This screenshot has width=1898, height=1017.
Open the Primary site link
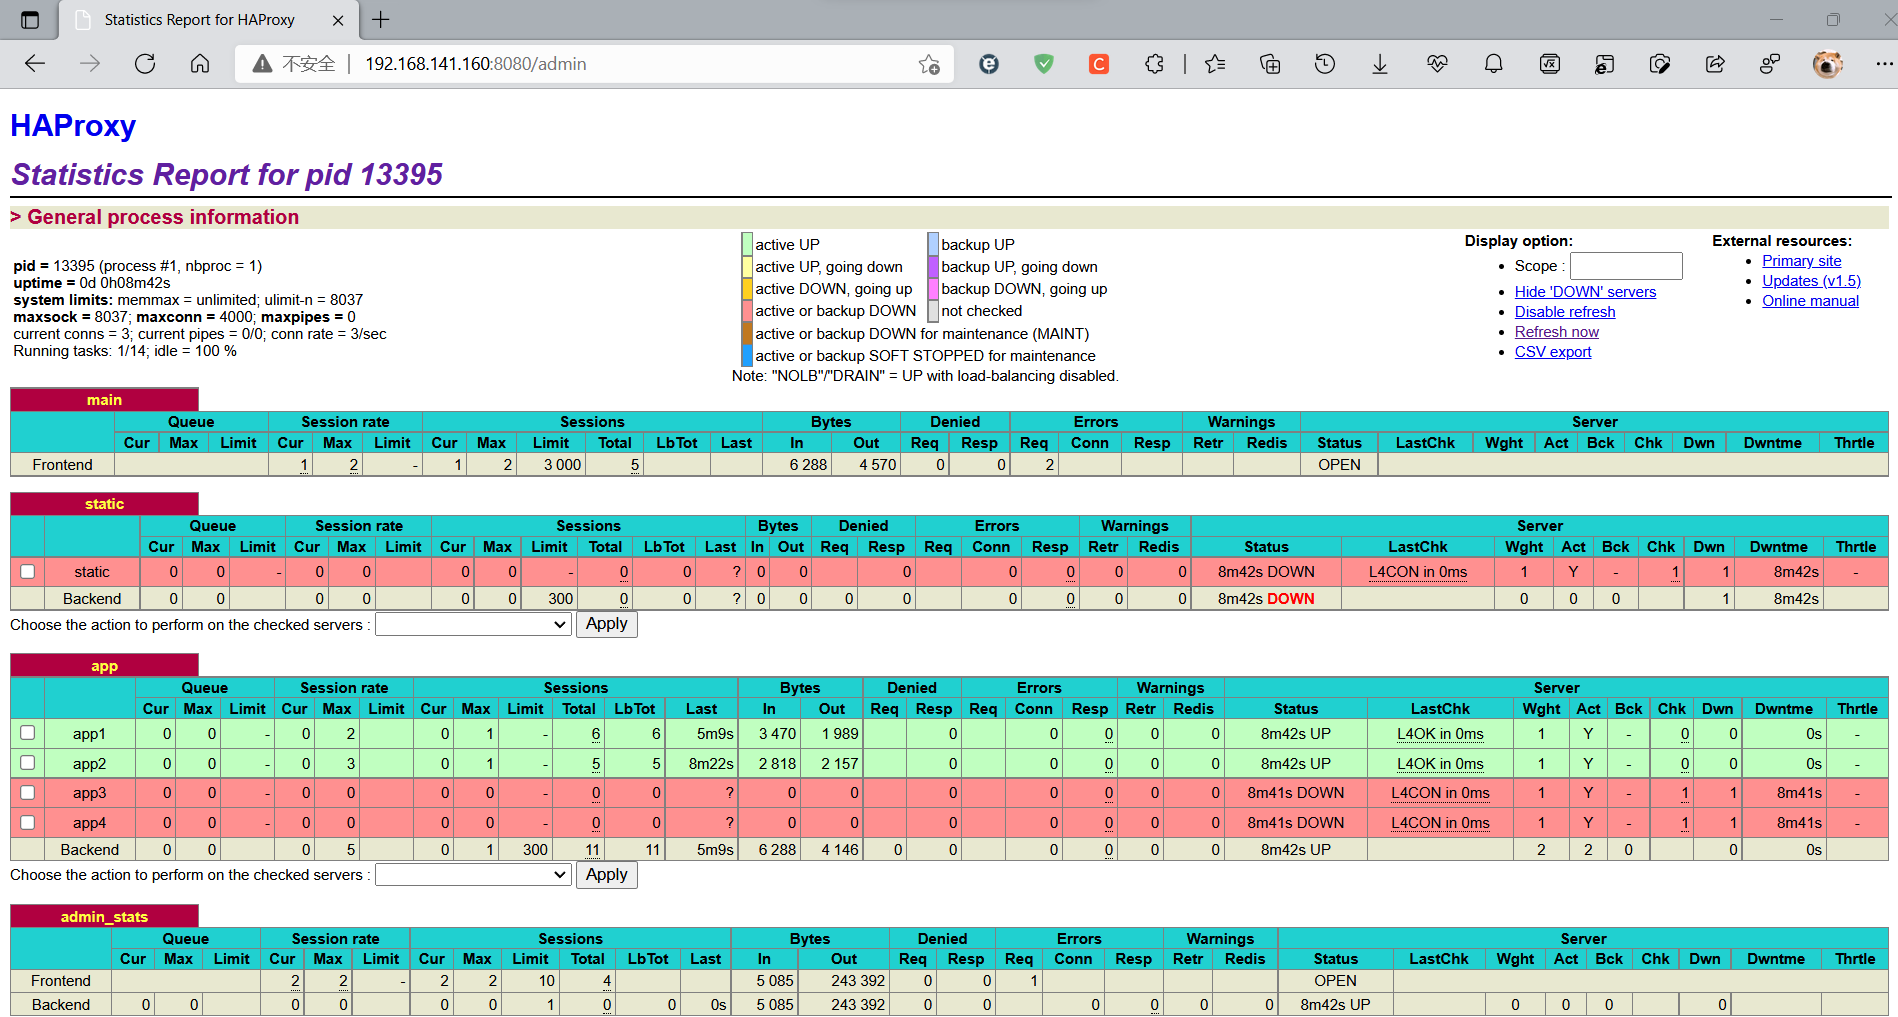click(1802, 261)
